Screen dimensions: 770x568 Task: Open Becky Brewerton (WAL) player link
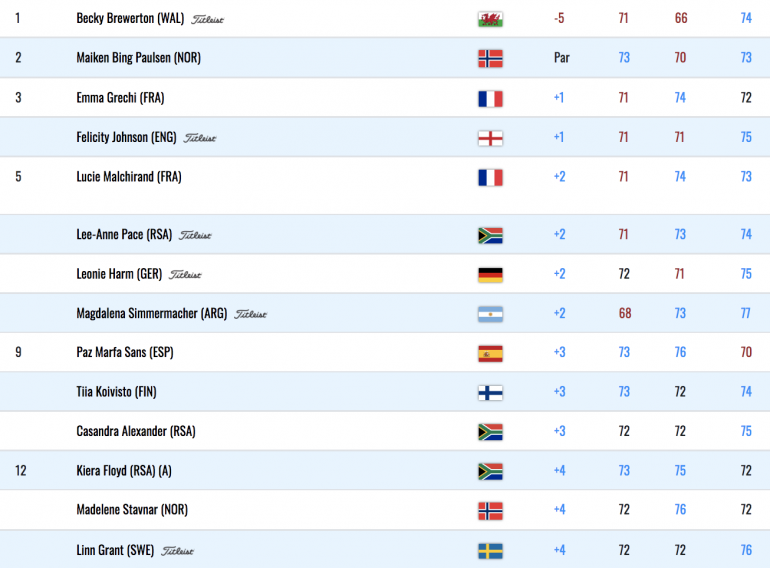[x=130, y=19]
